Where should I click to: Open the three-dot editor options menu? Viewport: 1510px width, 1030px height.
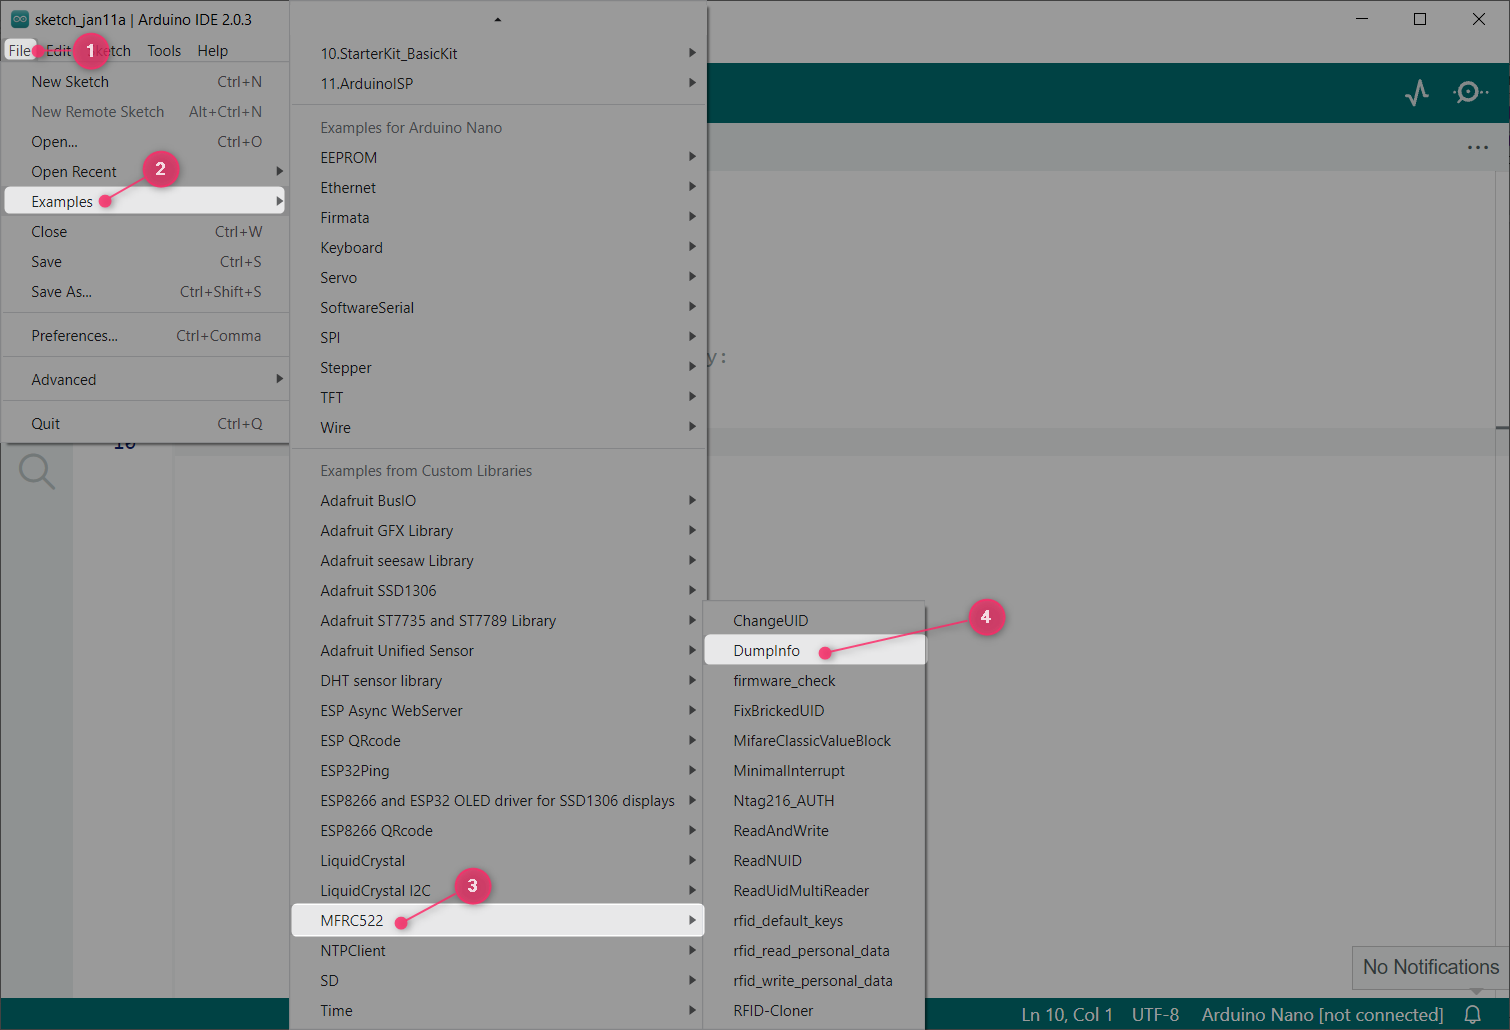pos(1478,147)
